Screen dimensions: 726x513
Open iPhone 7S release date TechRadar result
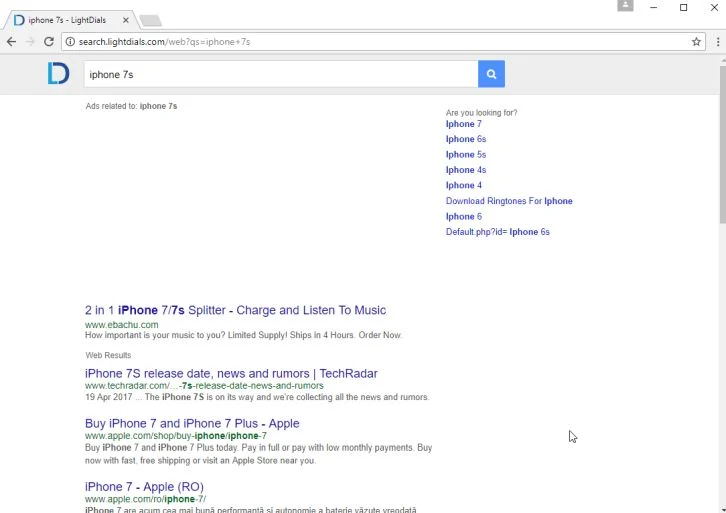pos(231,374)
